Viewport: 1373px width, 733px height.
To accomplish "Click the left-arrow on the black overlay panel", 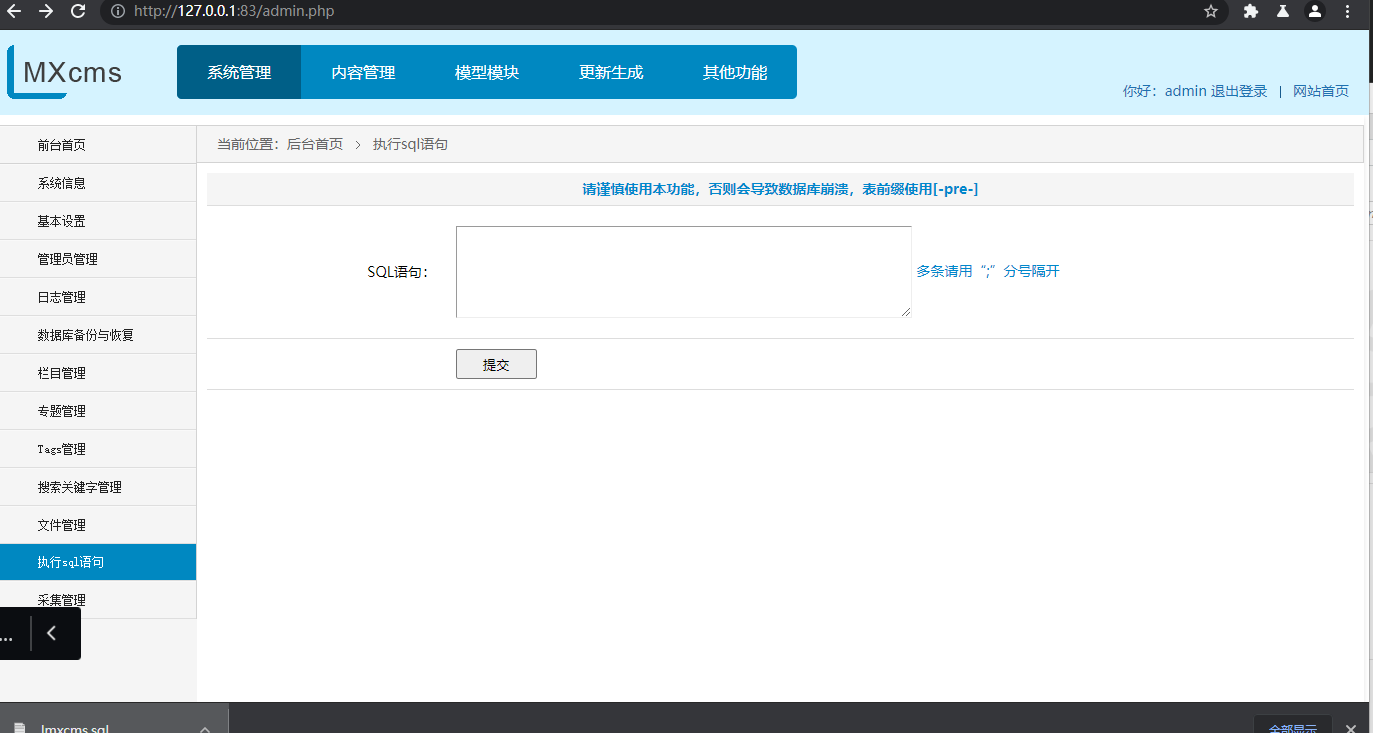I will point(52,633).
